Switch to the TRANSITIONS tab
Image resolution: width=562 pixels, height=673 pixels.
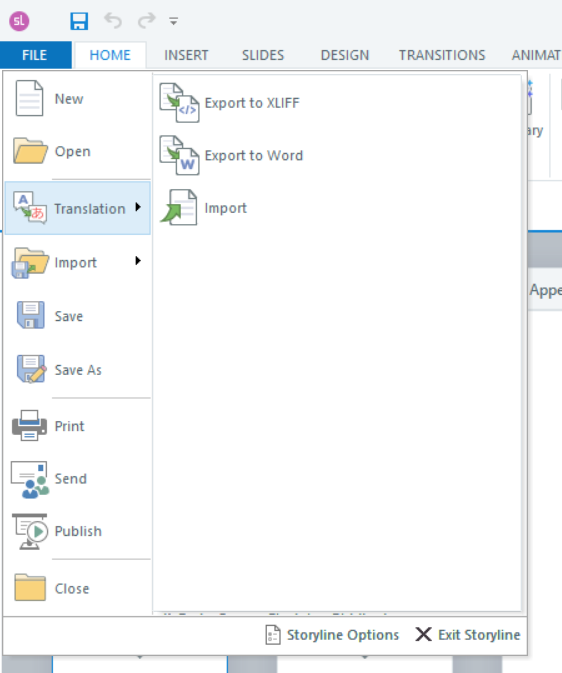pos(442,55)
